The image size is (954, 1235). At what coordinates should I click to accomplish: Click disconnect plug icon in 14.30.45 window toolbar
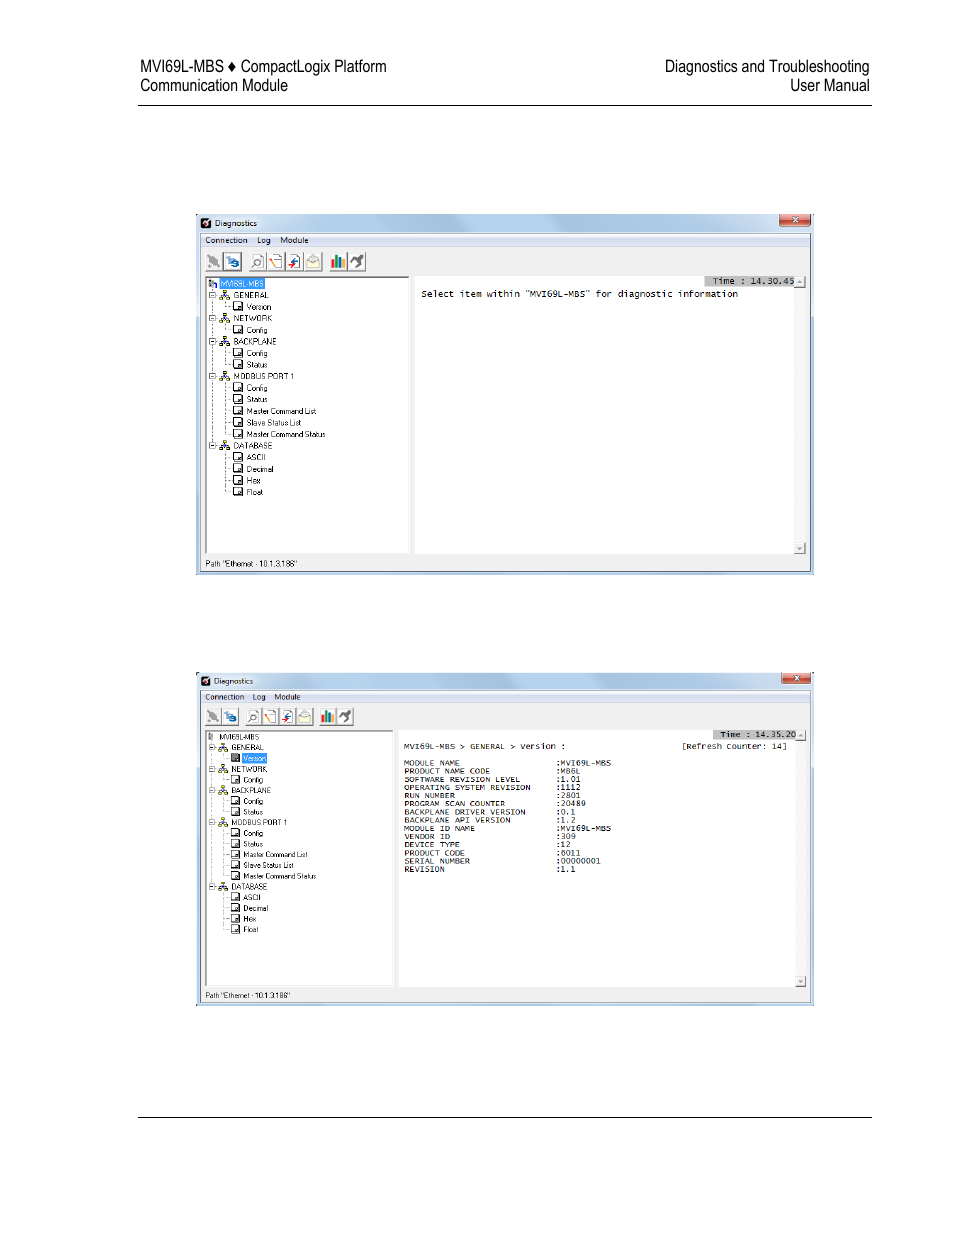213,261
